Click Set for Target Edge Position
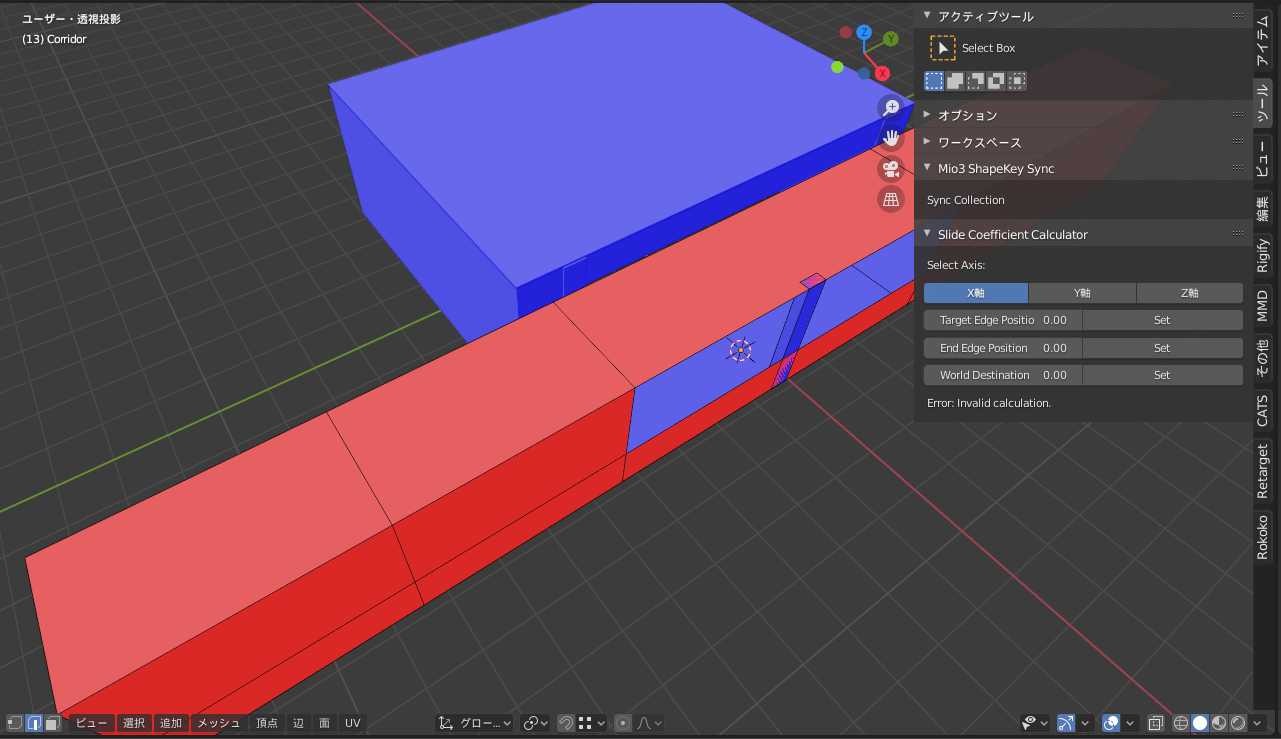Viewport: 1281px width, 739px height. tap(1162, 320)
